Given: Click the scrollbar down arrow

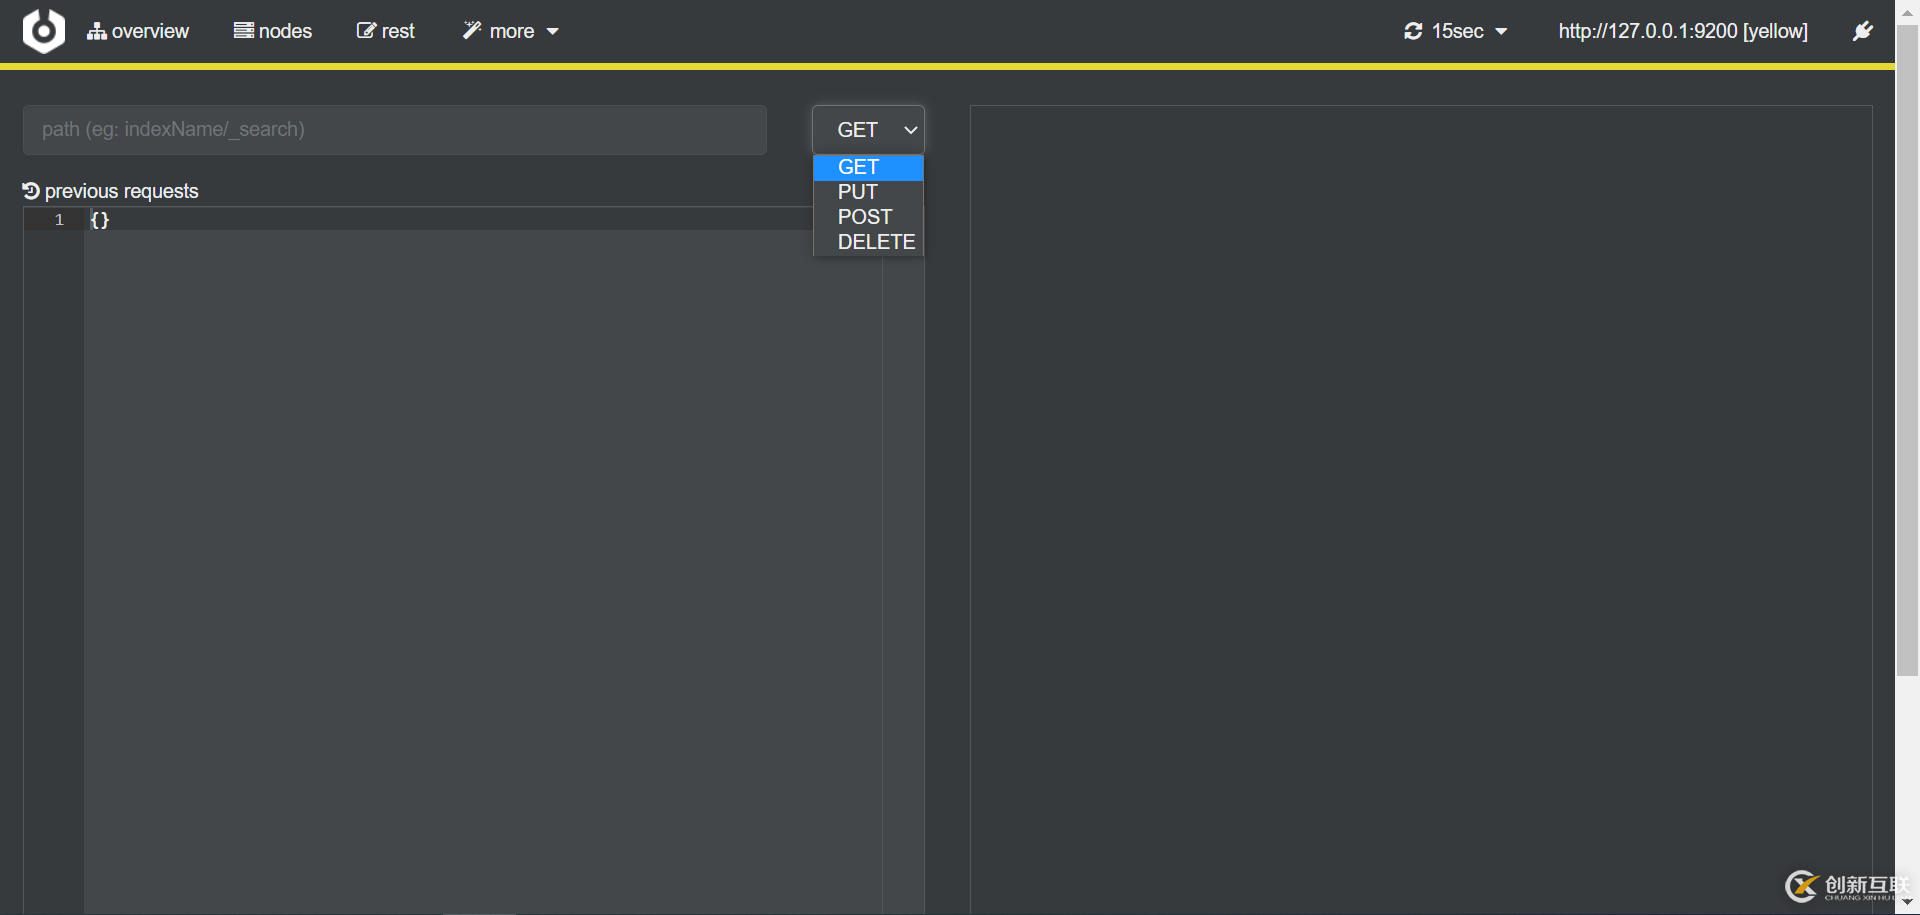Looking at the screenshot, I should [1907, 903].
